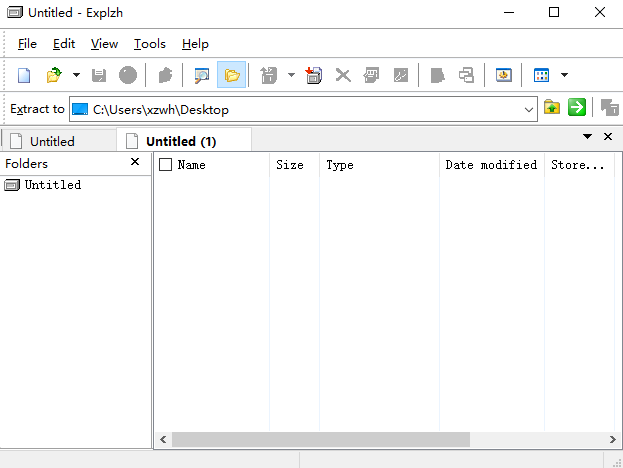Viewport: 623px width, 468px height.
Task: Click the browse destination folder icon
Action: (552, 108)
